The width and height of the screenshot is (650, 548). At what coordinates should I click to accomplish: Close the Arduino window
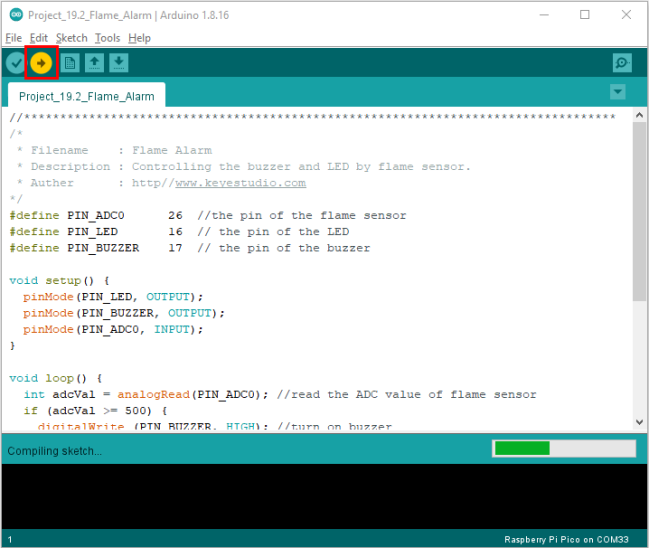[x=626, y=15]
